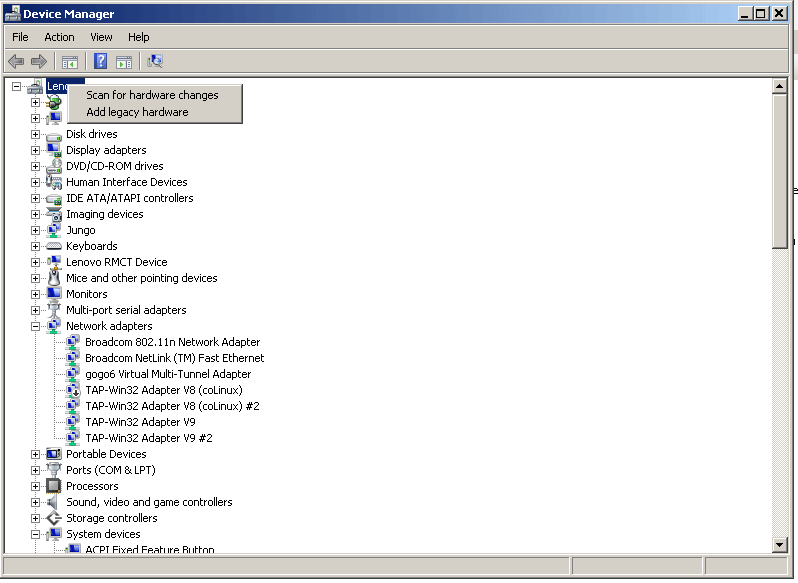This screenshot has height=583, width=798.
Task: Collapse the System devices category
Action: pyautogui.click(x=35, y=534)
